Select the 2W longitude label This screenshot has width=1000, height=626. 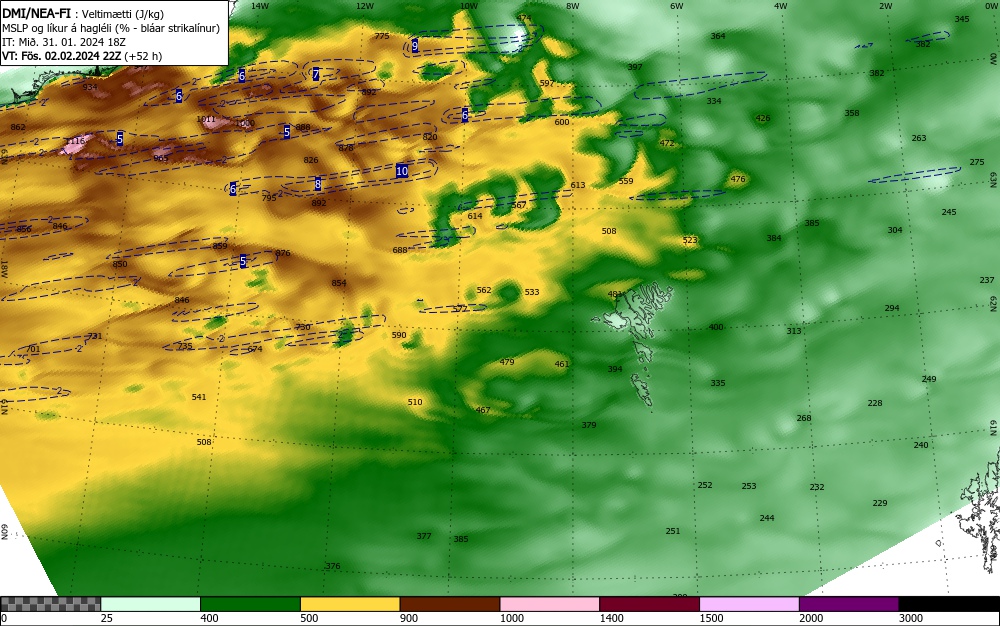885,6
